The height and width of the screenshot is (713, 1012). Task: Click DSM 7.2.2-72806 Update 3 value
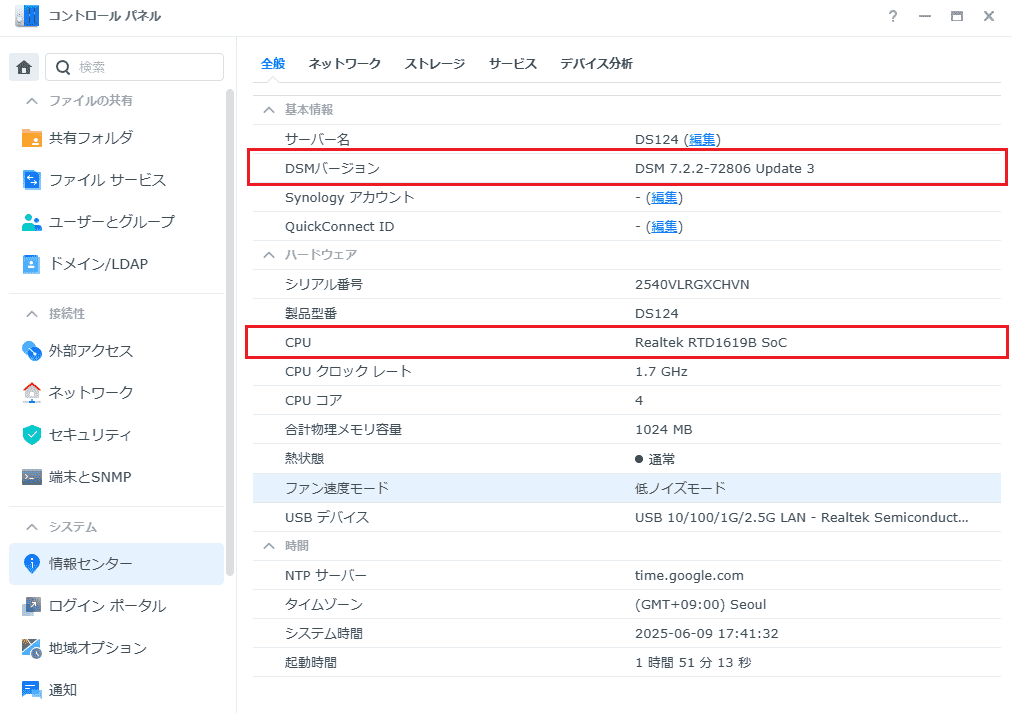(724, 168)
